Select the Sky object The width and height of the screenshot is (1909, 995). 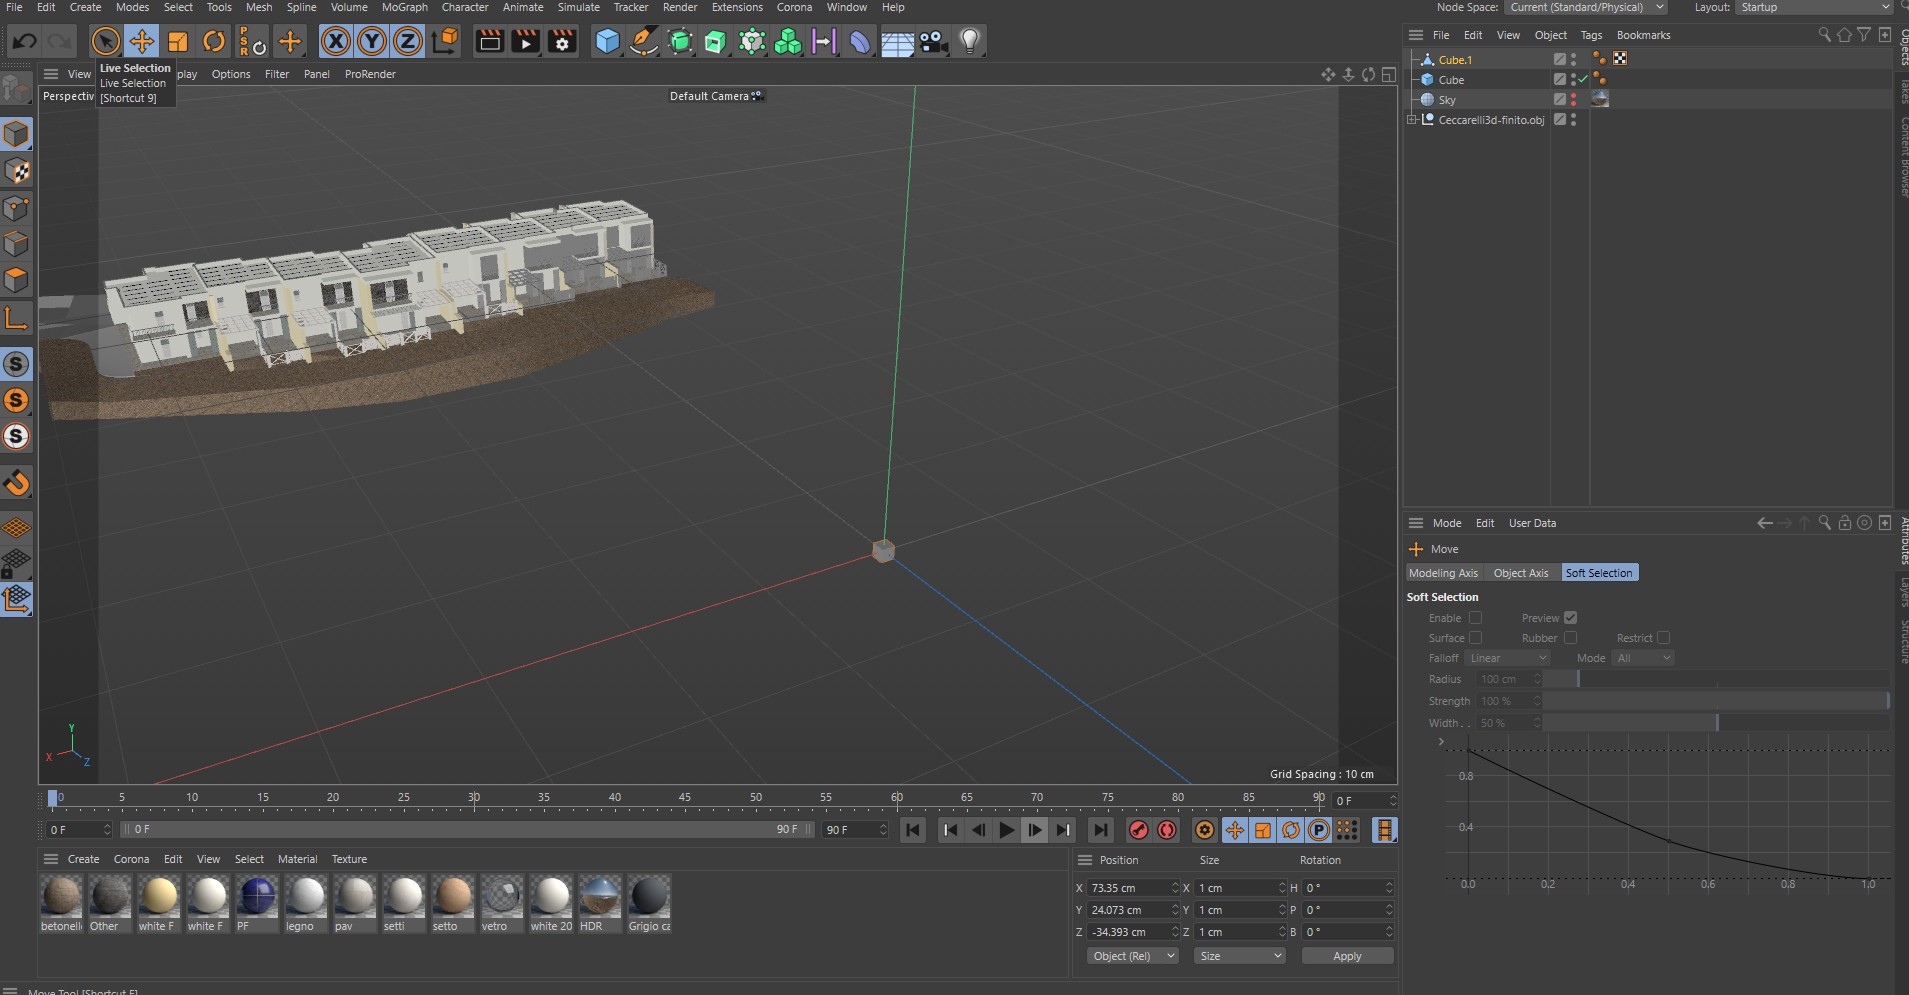[1447, 100]
